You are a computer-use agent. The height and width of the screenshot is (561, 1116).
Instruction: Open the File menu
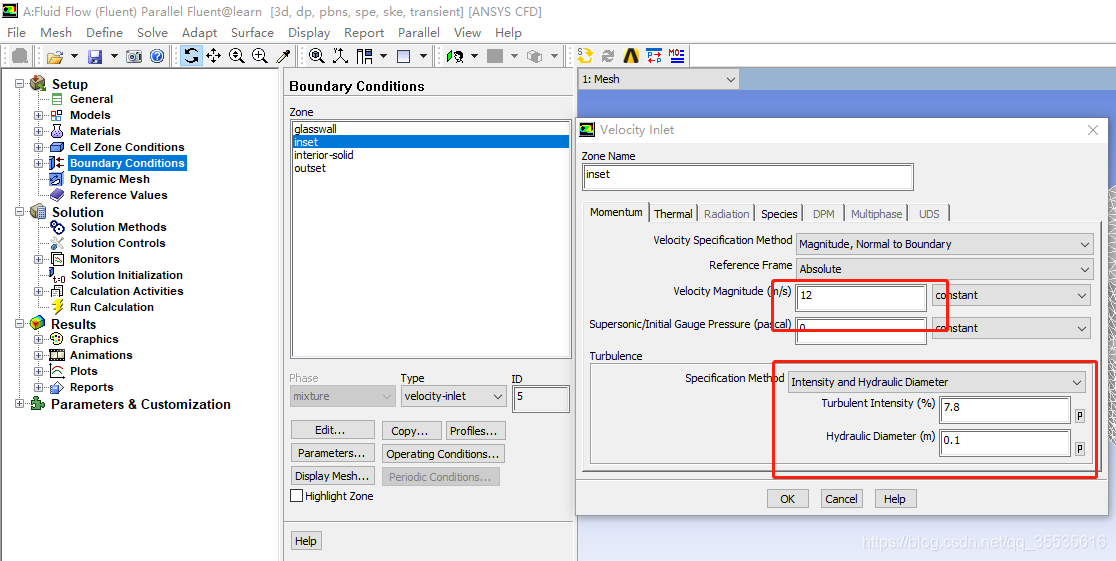tap(16, 33)
